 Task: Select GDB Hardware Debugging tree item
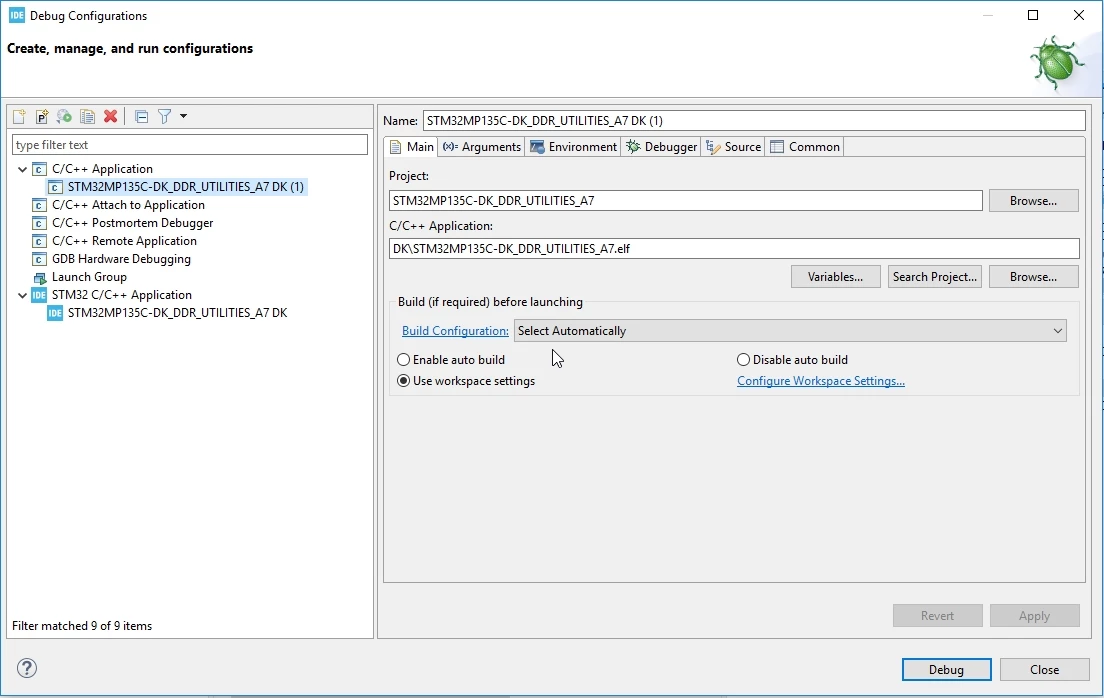[x=121, y=258]
